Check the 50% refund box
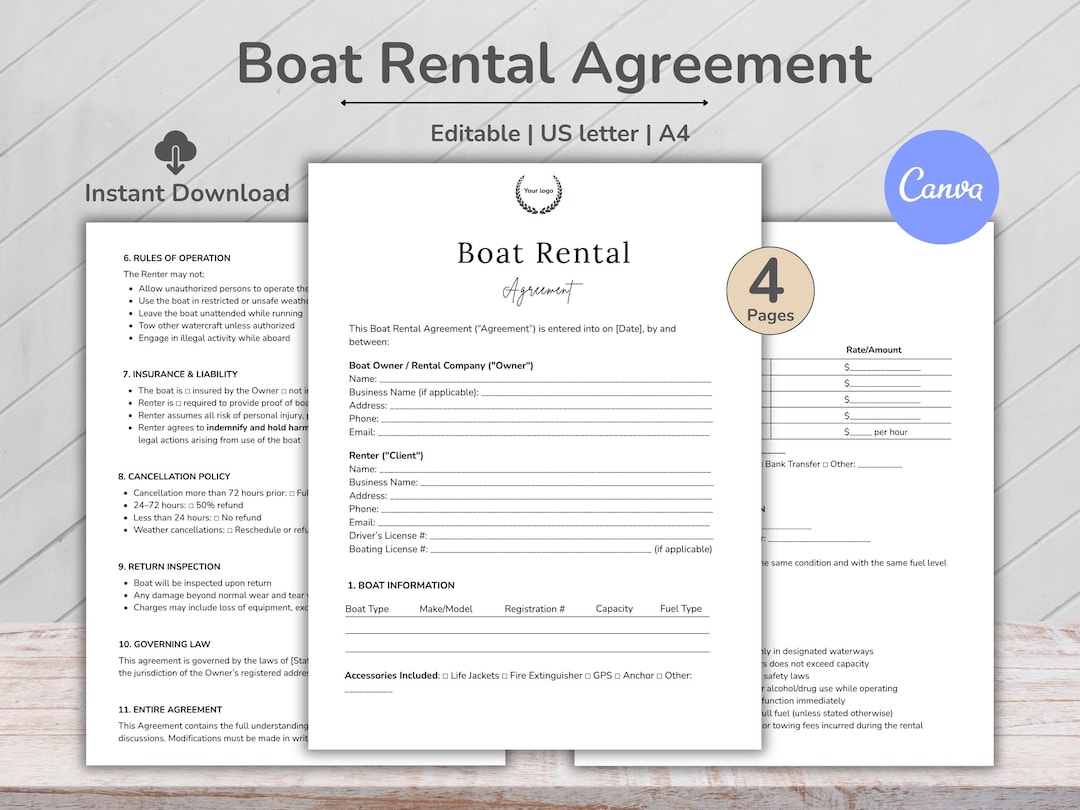The width and height of the screenshot is (1080, 810). [x=191, y=506]
